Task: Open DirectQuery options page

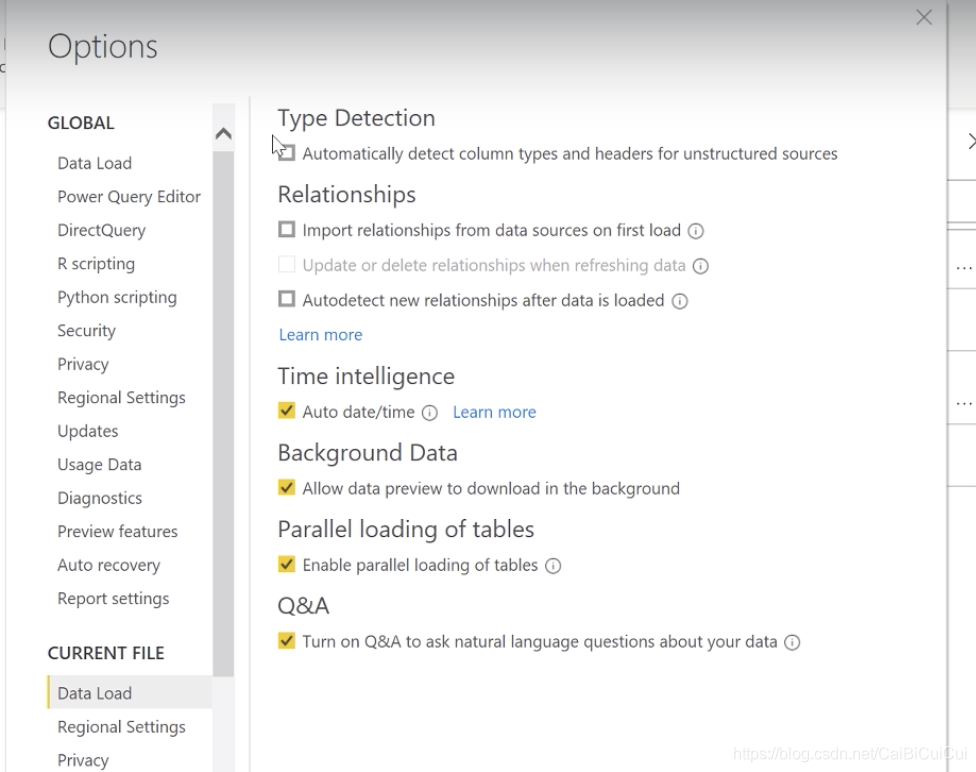Action: click(x=101, y=230)
